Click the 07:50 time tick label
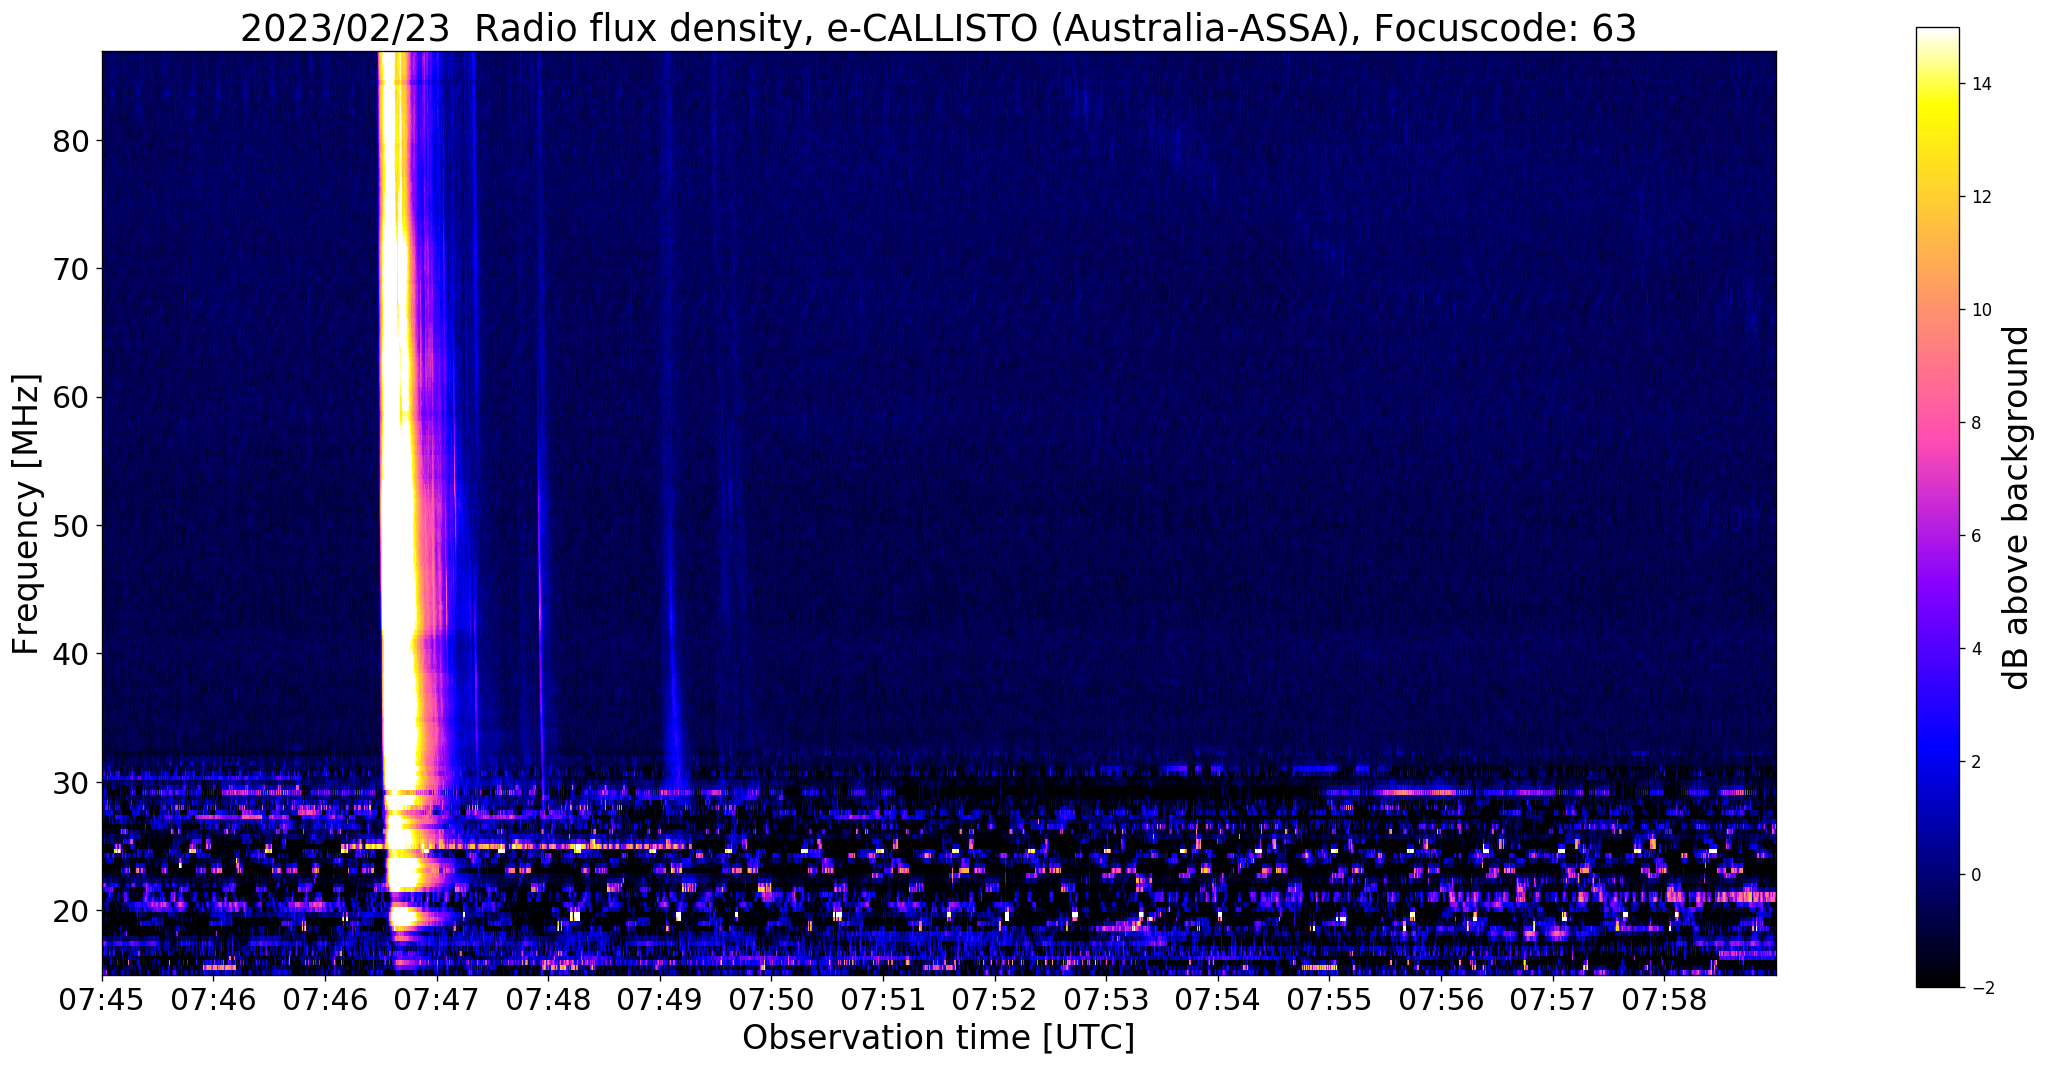Screen dimensions: 2047x1067 [x=771, y=1000]
